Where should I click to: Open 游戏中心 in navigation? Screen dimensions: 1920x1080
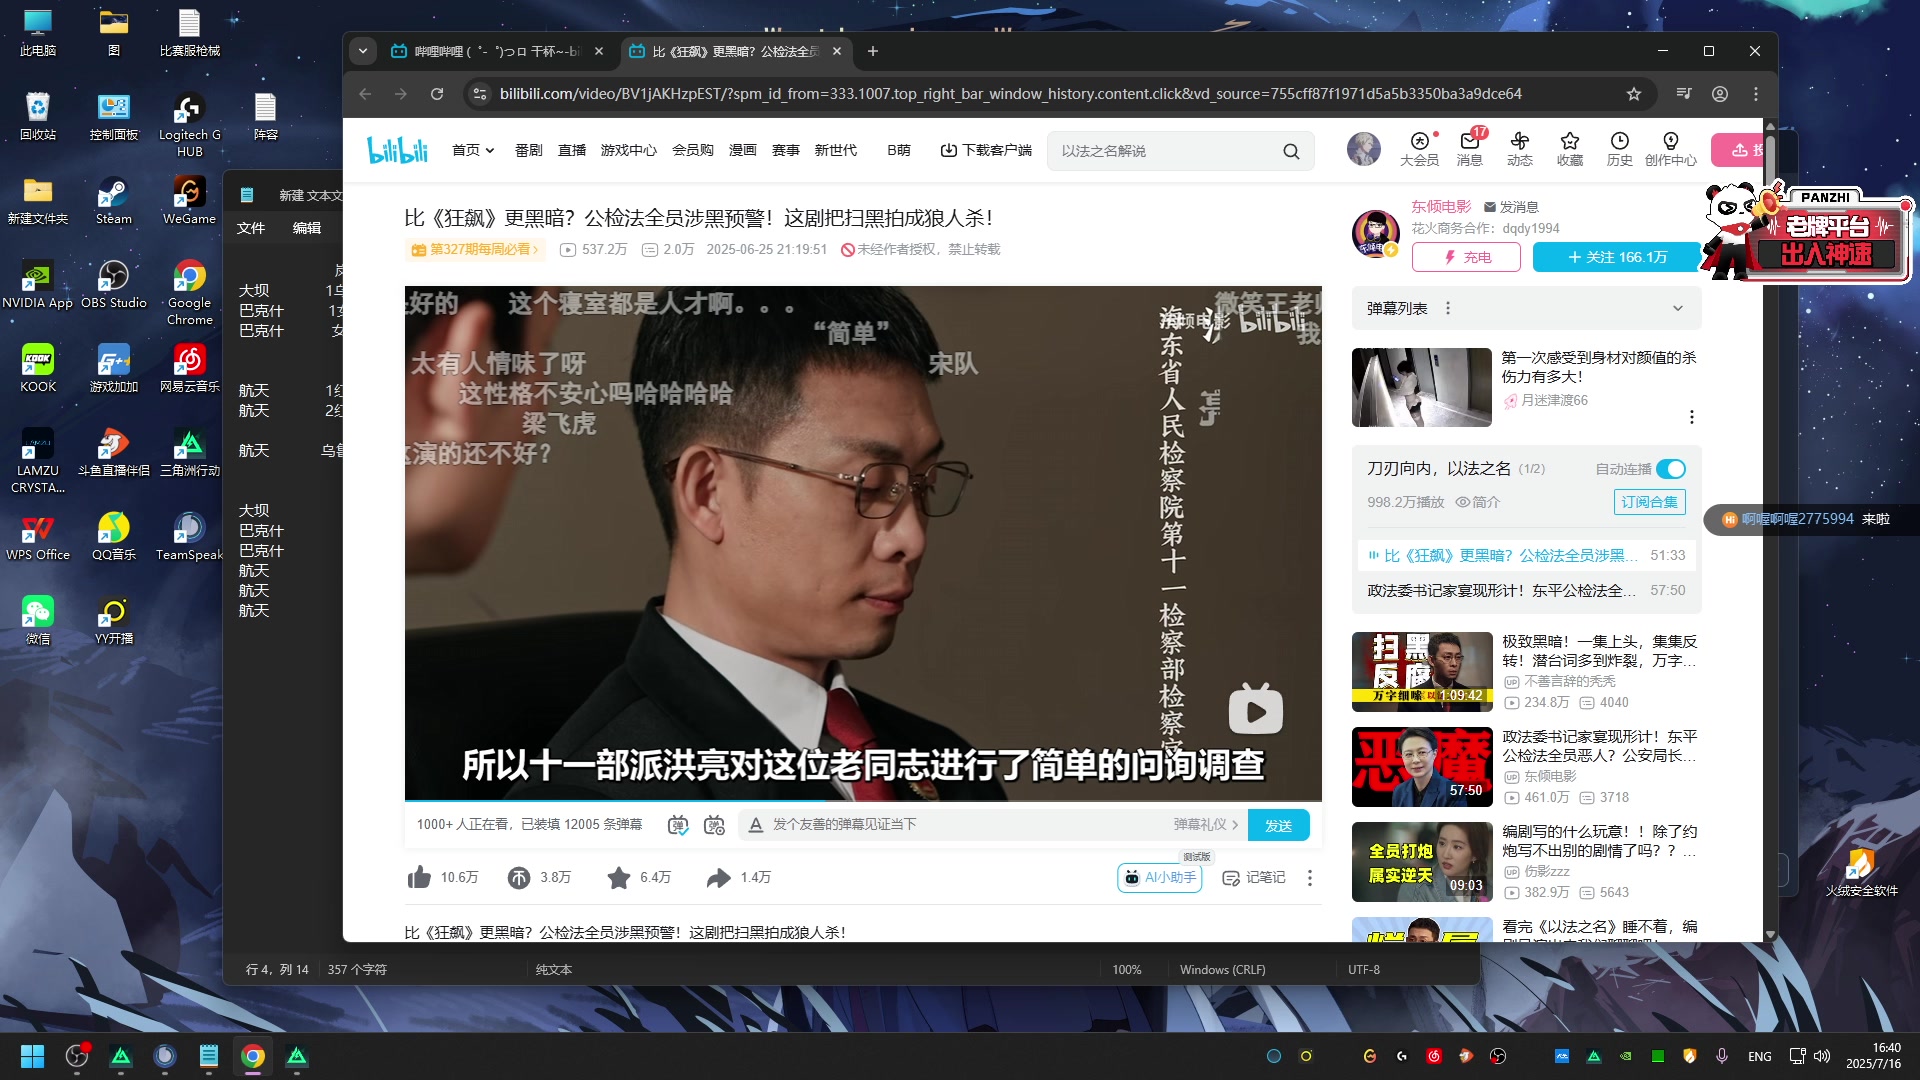click(x=628, y=150)
